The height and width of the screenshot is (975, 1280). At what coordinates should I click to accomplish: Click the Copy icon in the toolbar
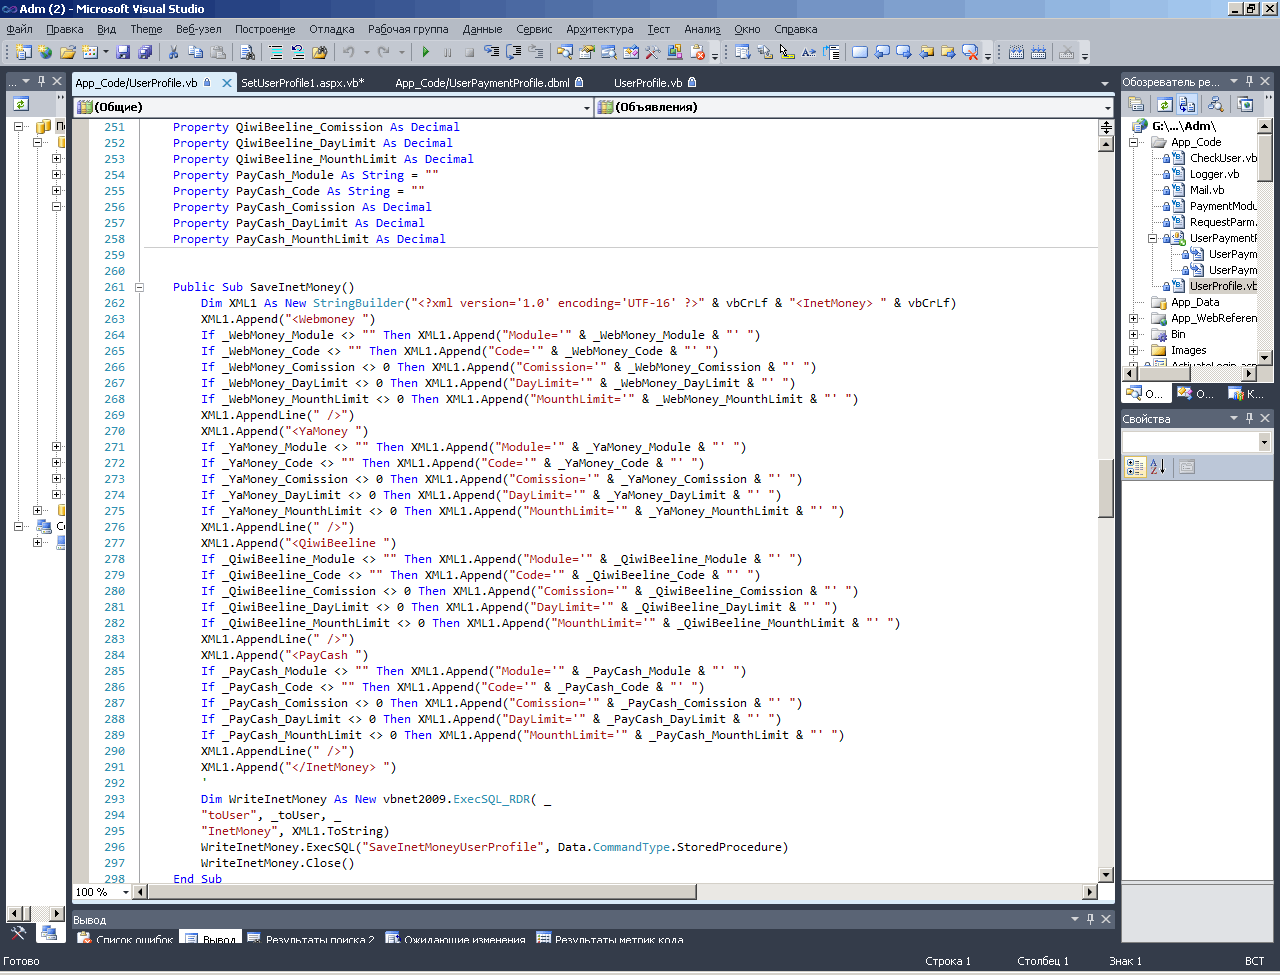(x=195, y=52)
